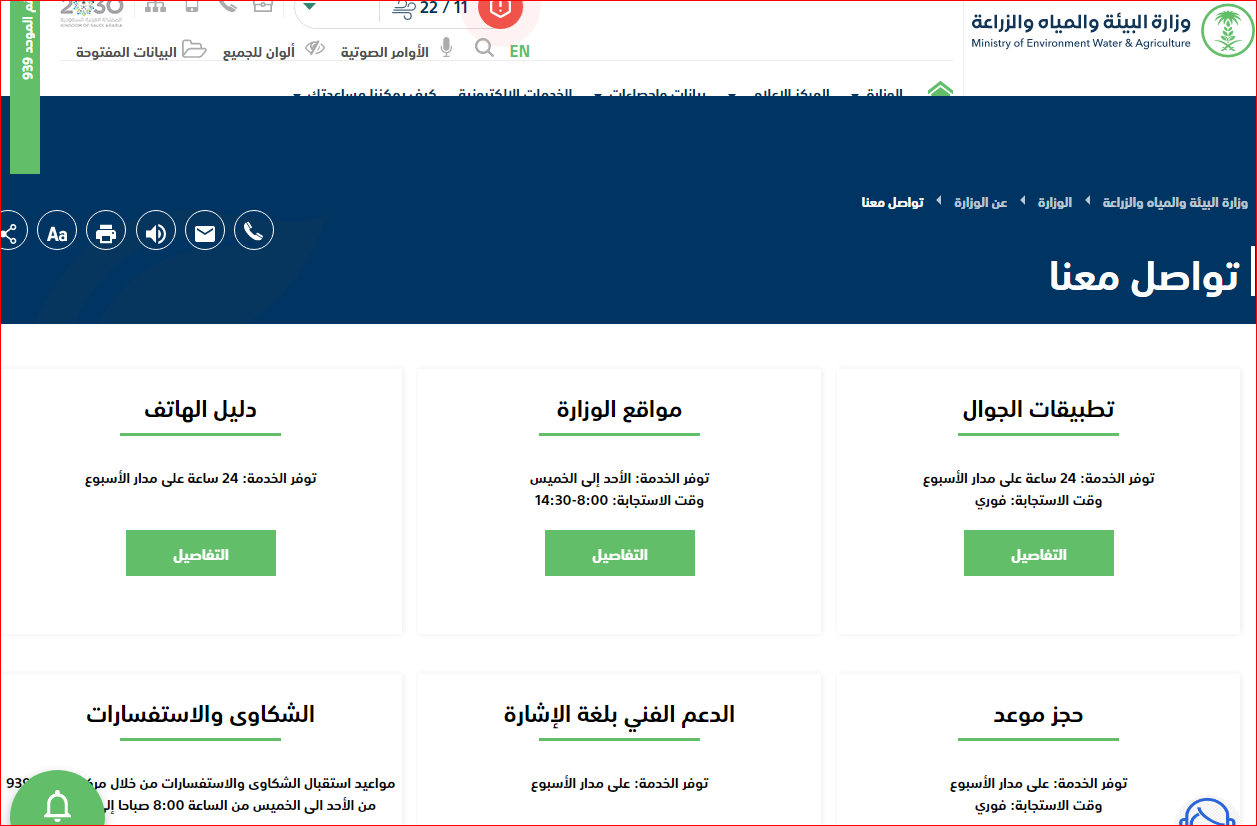Print the page using the printer icon
This screenshot has width=1257, height=826.
coord(106,232)
